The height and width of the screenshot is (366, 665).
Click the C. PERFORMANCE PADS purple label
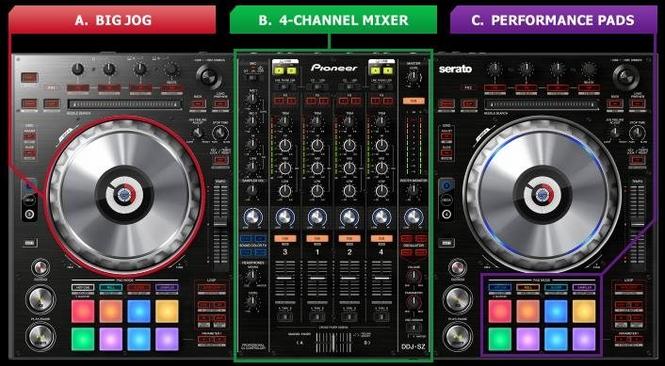click(553, 20)
